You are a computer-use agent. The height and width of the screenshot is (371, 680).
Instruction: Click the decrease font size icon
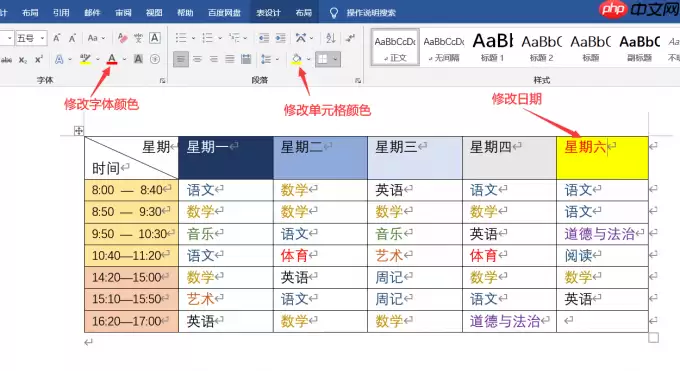(x=72, y=38)
